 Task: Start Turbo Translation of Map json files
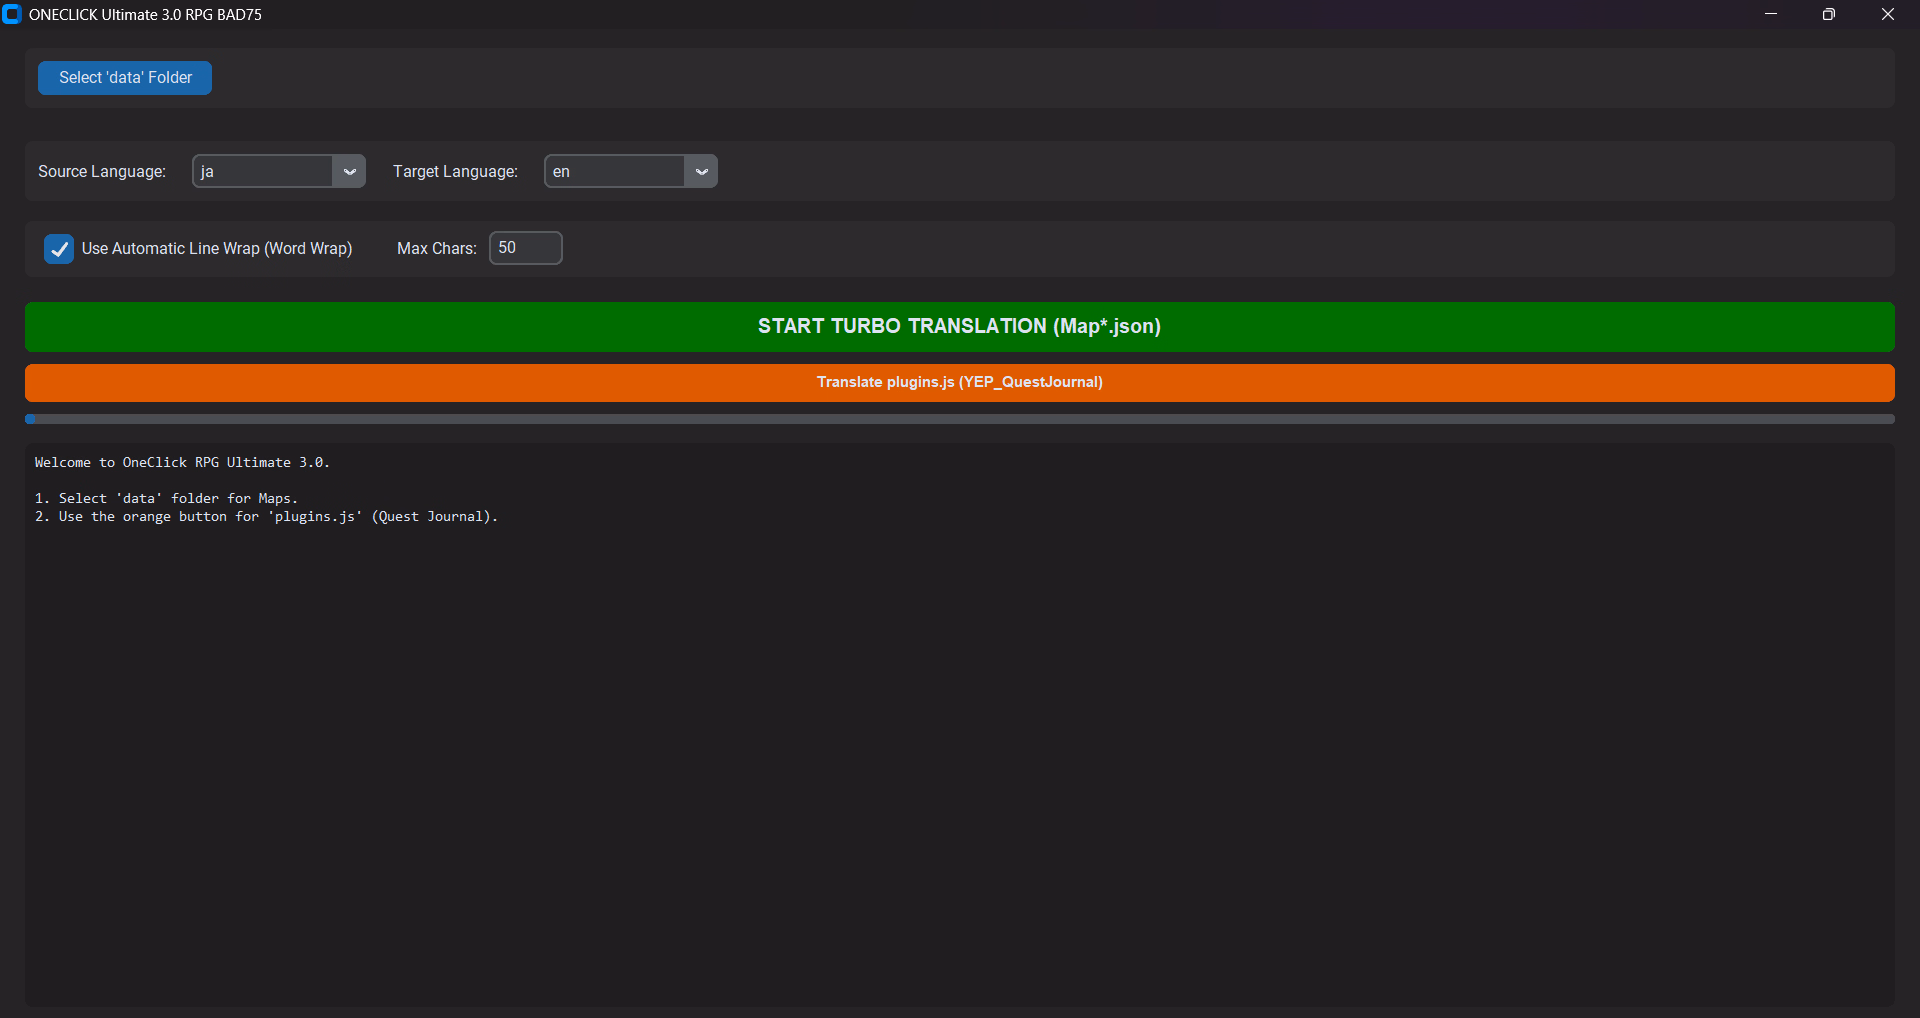959,327
